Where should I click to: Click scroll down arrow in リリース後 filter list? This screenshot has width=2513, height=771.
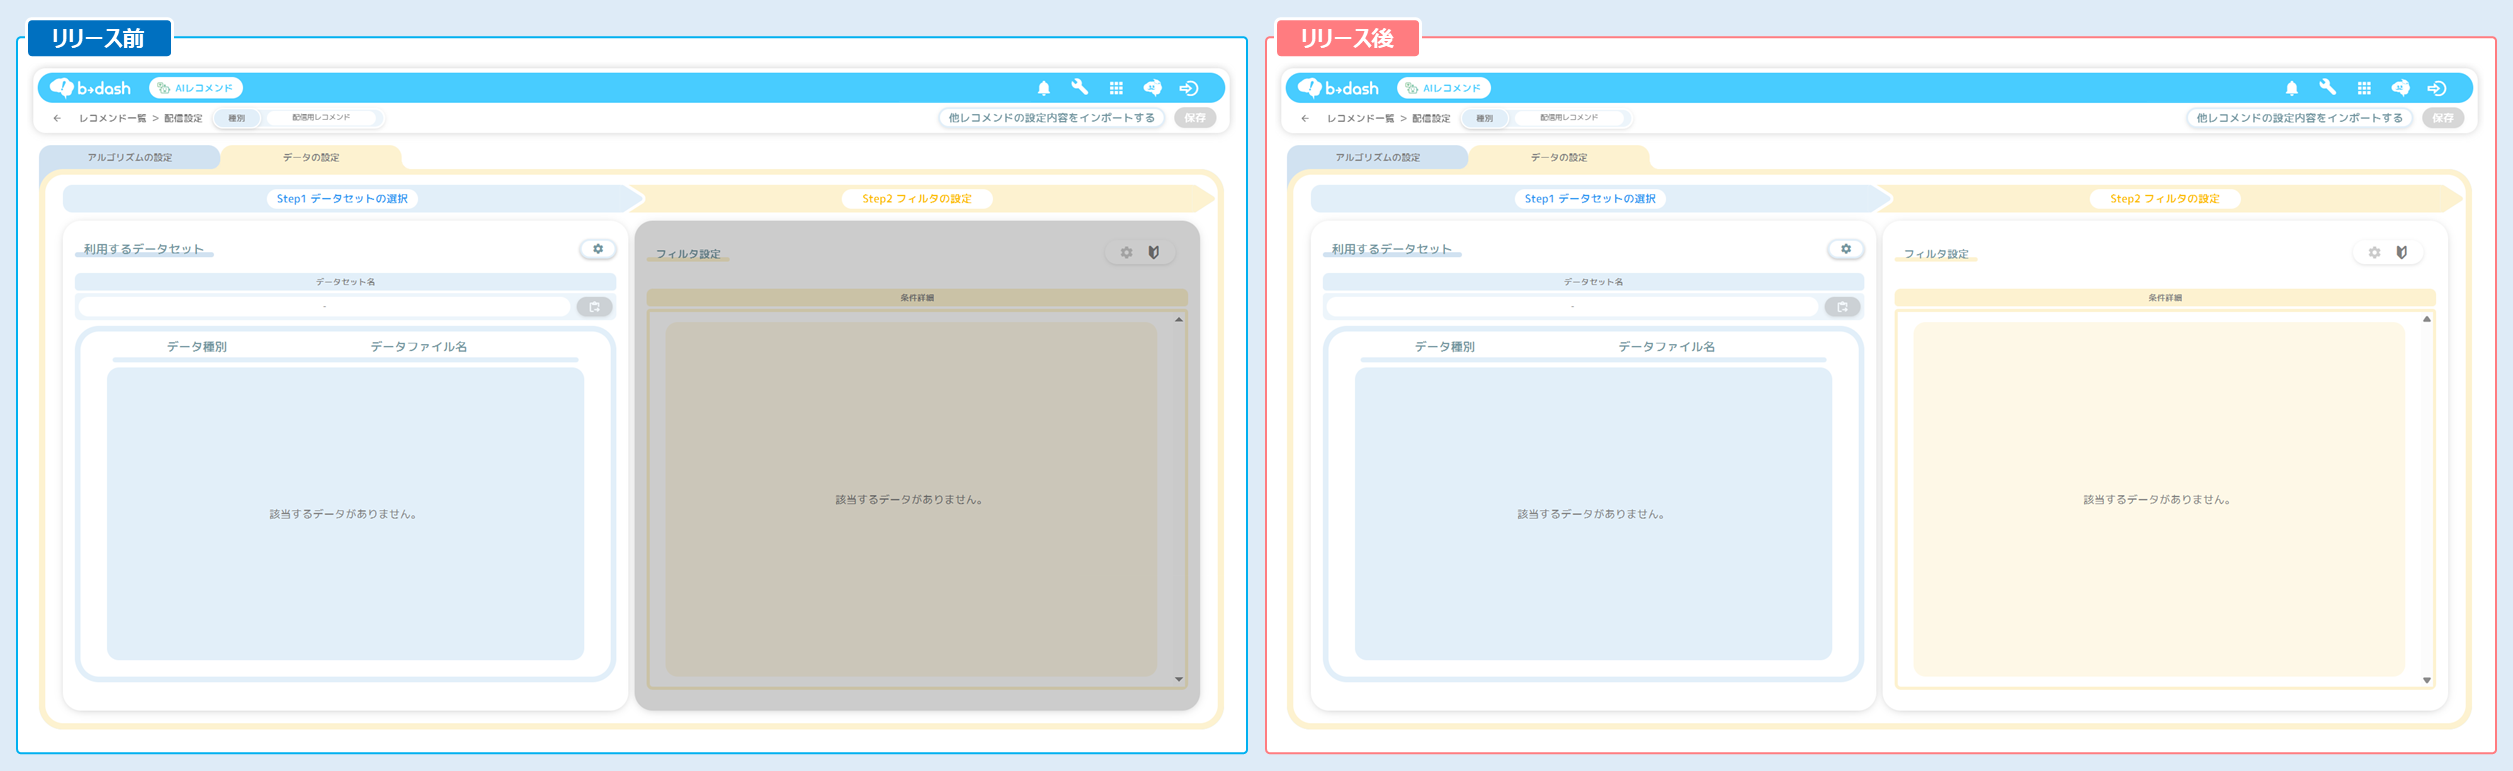click(2427, 680)
